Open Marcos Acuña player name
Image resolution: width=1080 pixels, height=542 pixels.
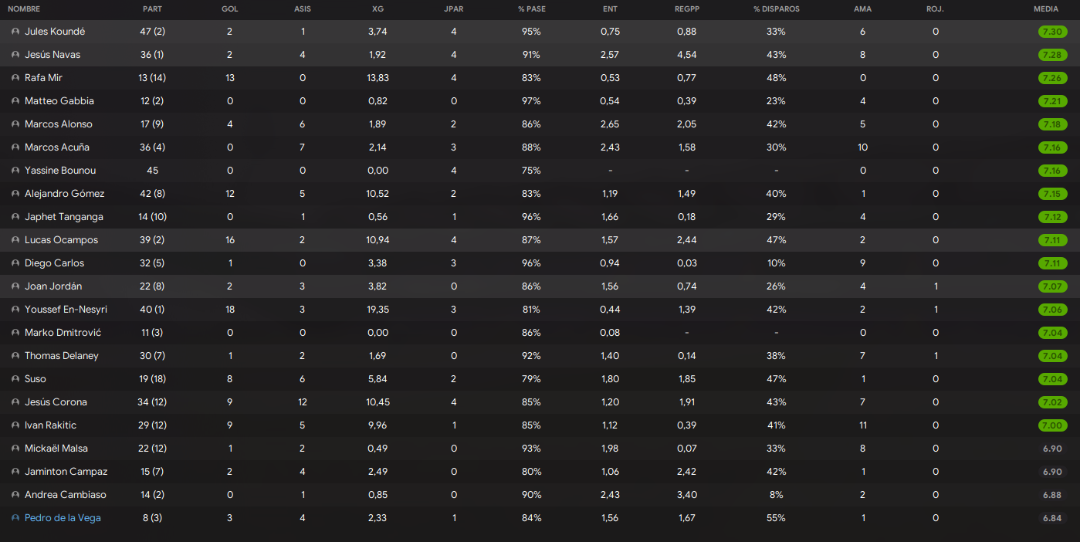pos(57,147)
